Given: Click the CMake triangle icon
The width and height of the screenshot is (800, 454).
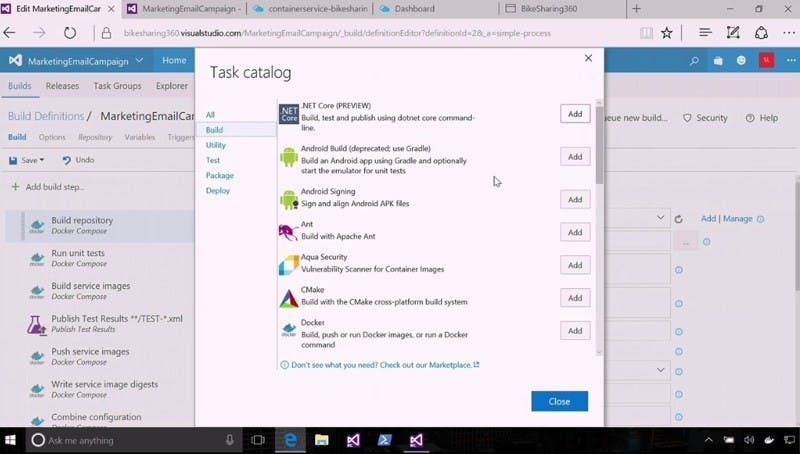Looking at the screenshot, I should [x=289, y=298].
